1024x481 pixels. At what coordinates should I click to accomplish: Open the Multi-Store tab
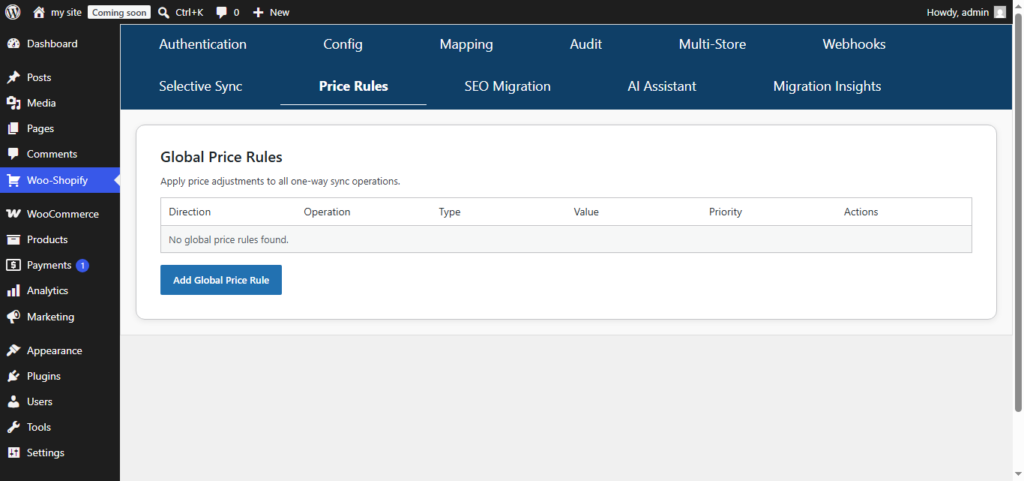tap(712, 44)
